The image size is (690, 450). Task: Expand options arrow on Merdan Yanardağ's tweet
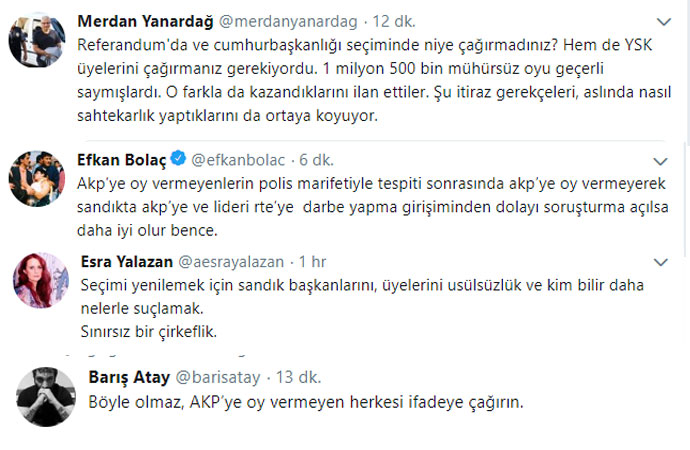coord(663,21)
